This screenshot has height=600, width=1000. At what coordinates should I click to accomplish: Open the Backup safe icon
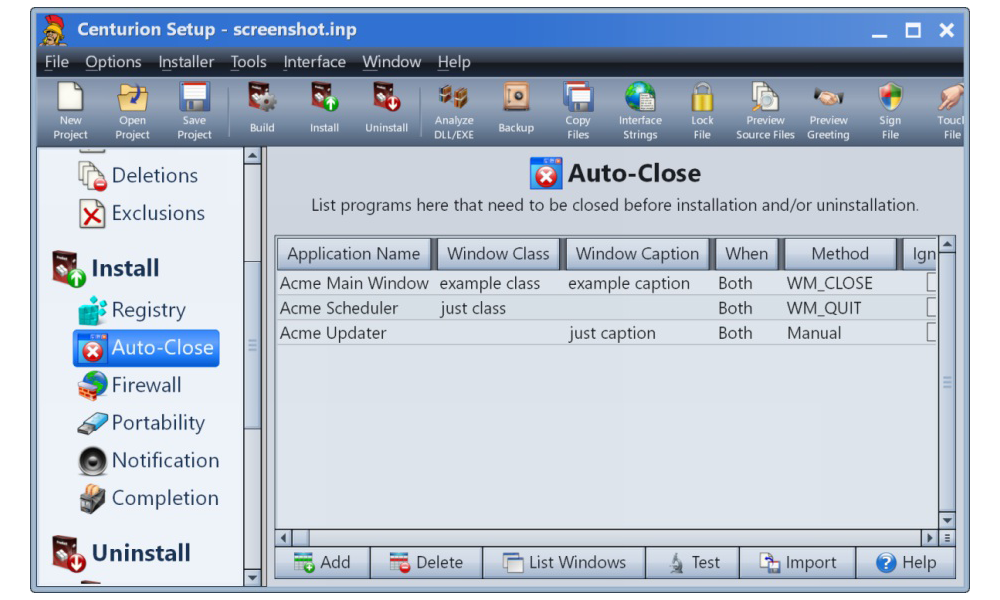(516, 110)
